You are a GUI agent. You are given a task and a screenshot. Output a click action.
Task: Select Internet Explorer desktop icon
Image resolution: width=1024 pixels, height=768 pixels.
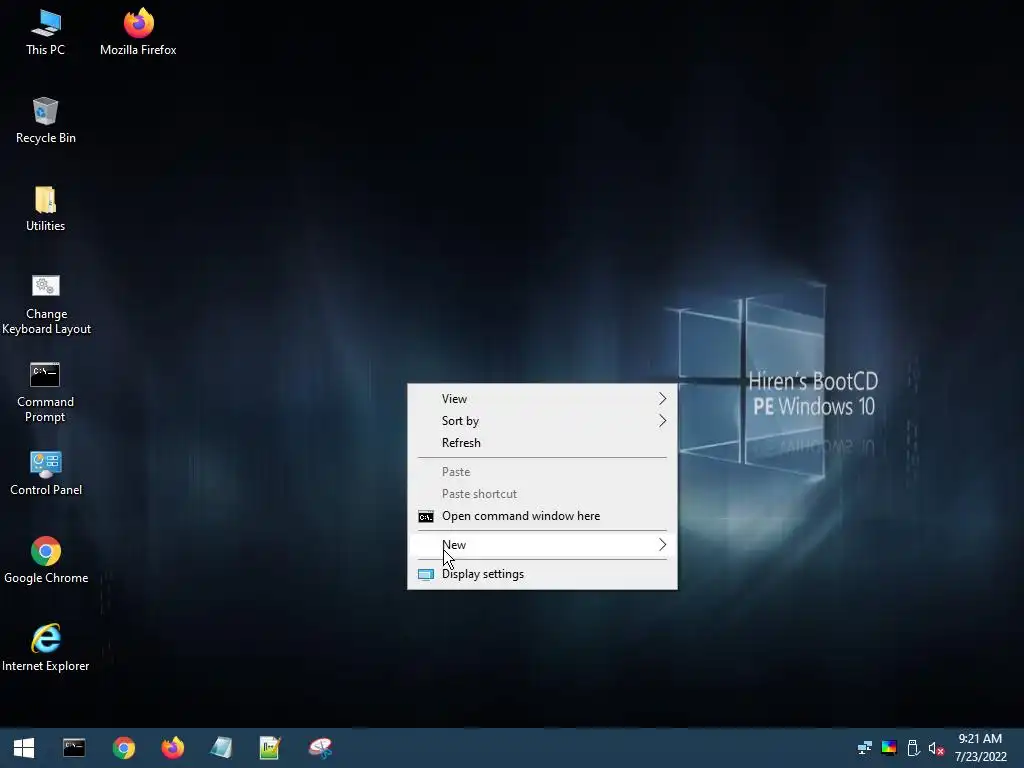(x=45, y=648)
